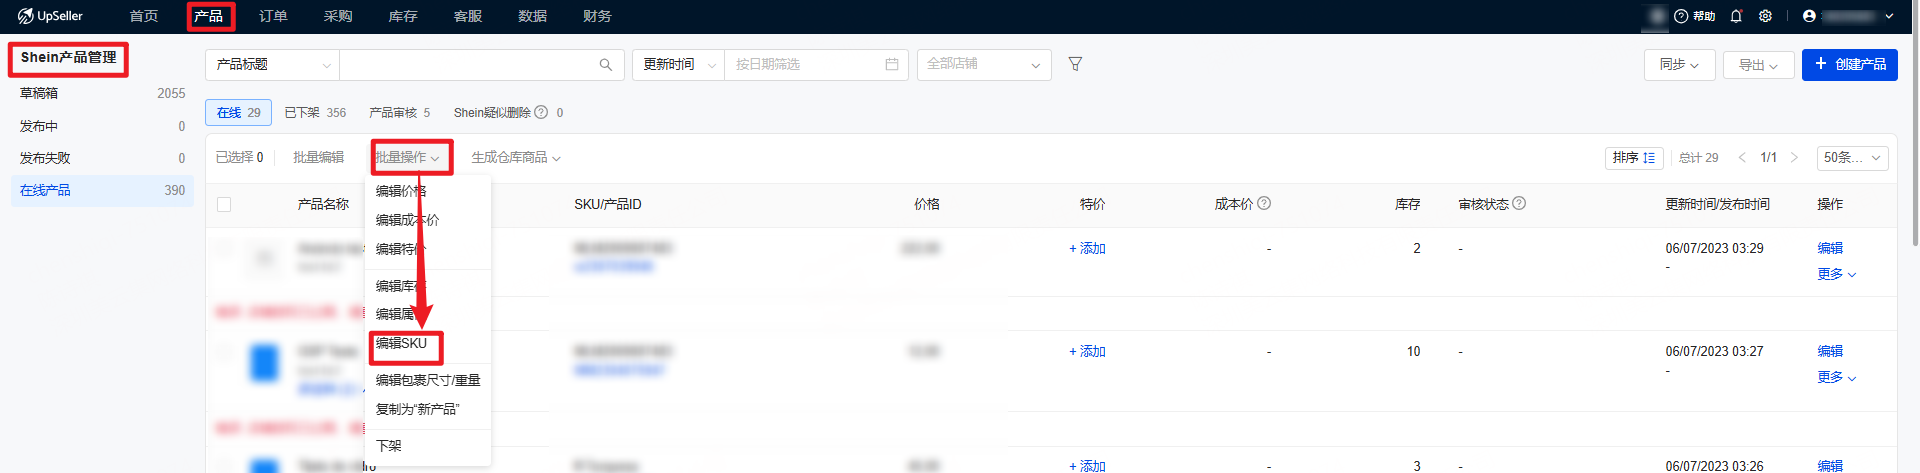Switch to the 产品审核 5 tab
The height and width of the screenshot is (473, 1920).
(x=399, y=113)
